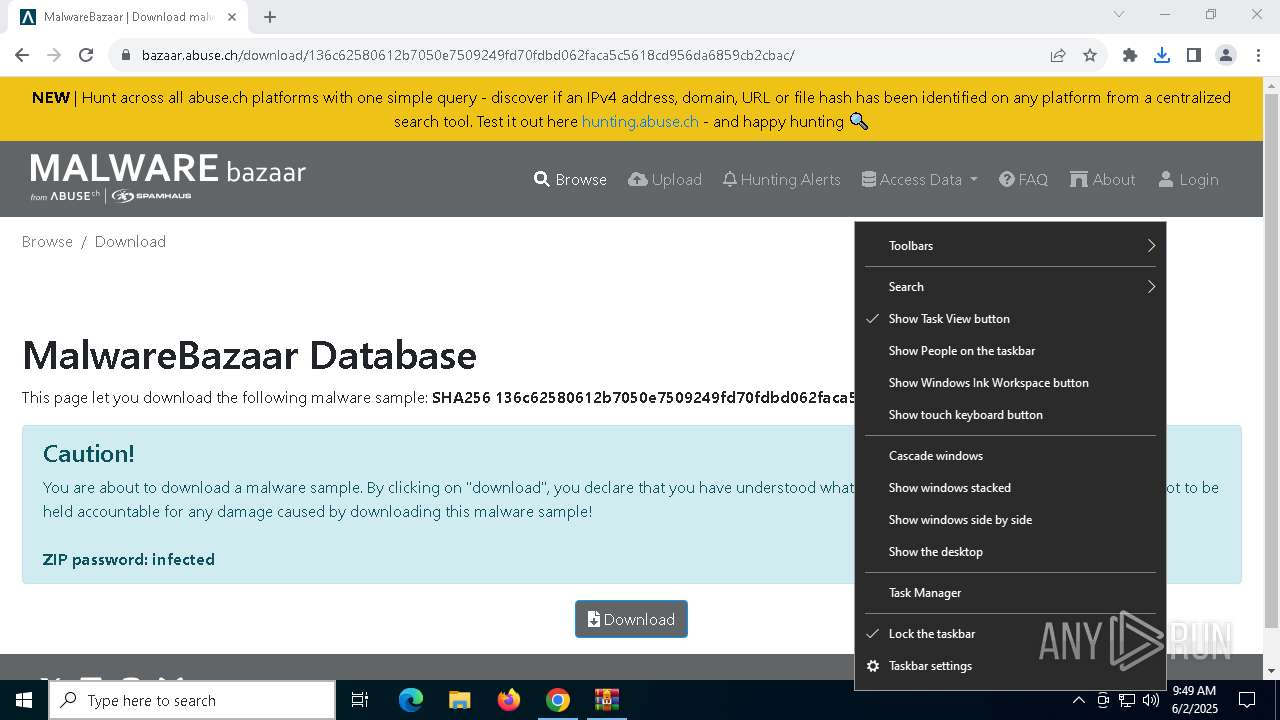Open the Upload page in navigation
The width and height of the screenshot is (1280, 720).
point(665,179)
